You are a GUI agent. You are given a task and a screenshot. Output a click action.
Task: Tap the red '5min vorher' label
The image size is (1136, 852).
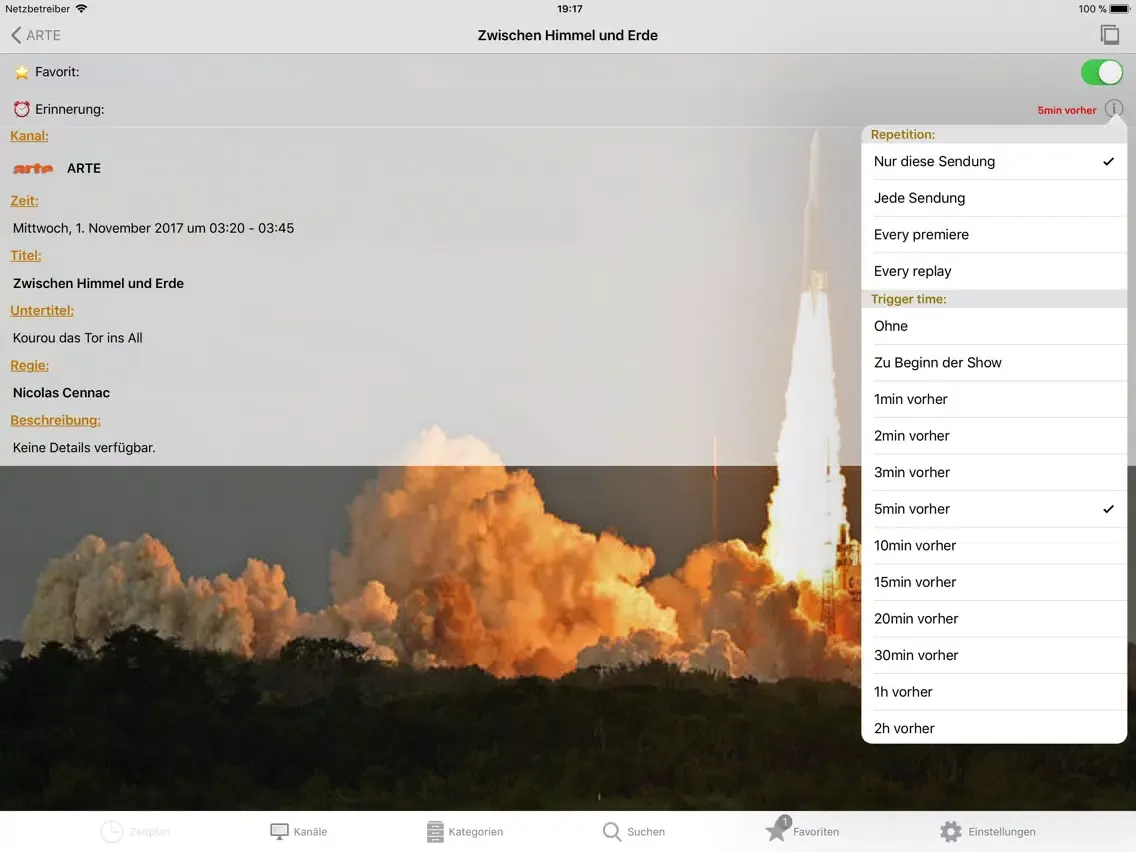(1066, 110)
